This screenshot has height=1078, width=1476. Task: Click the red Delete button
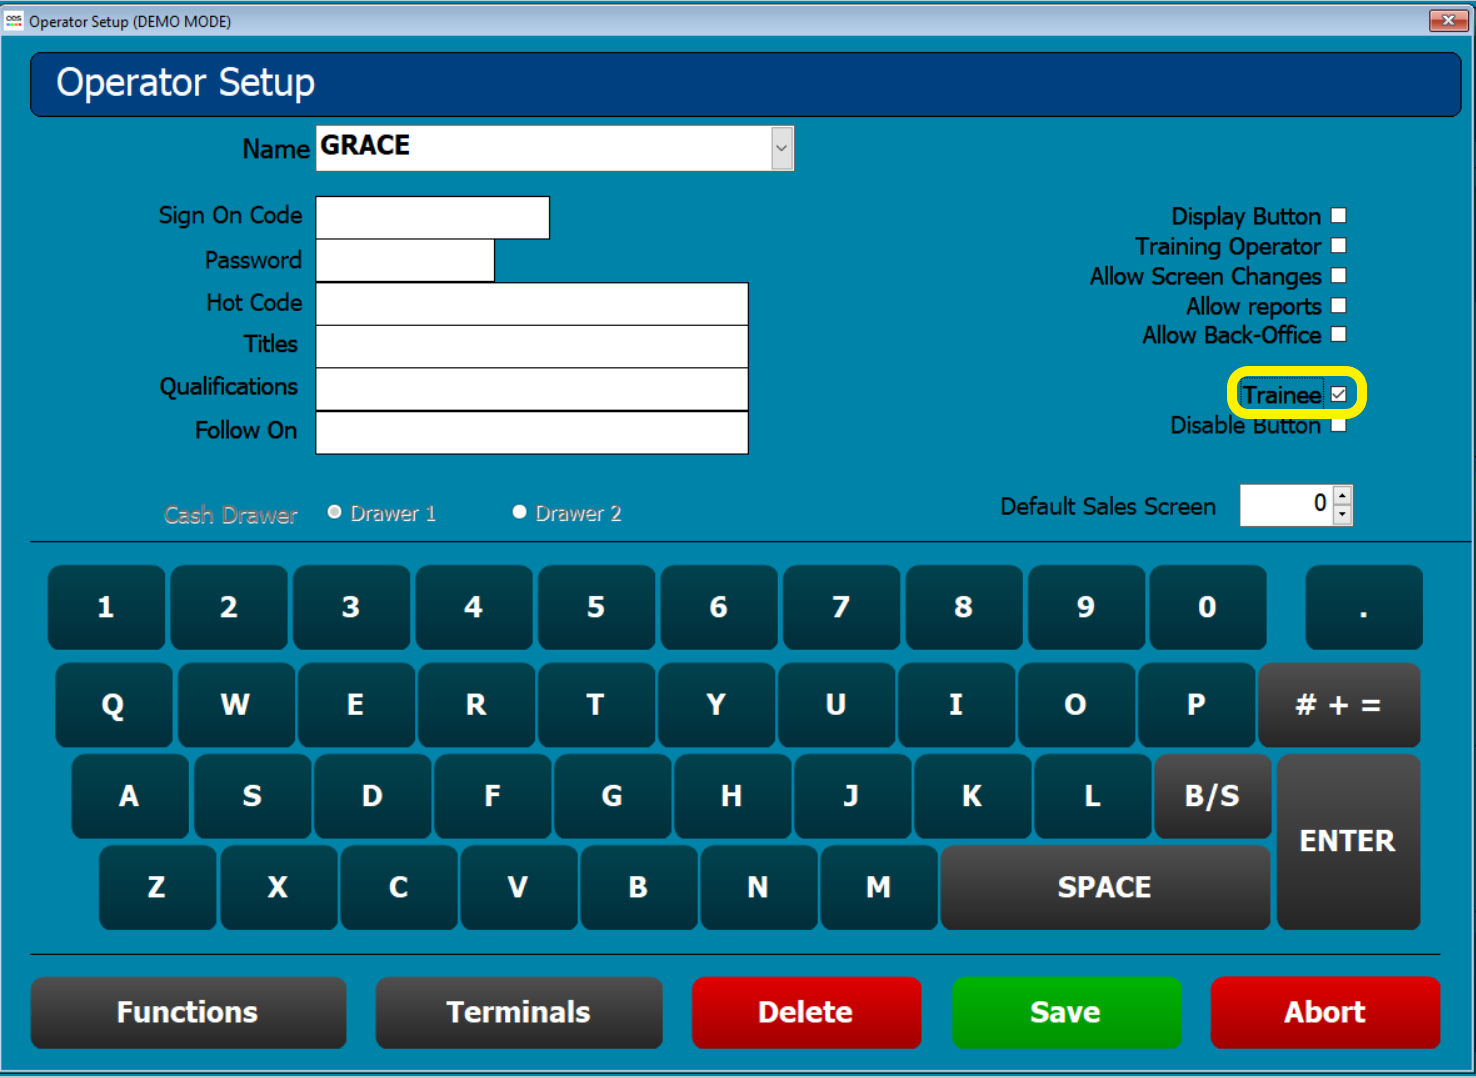[805, 1012]
